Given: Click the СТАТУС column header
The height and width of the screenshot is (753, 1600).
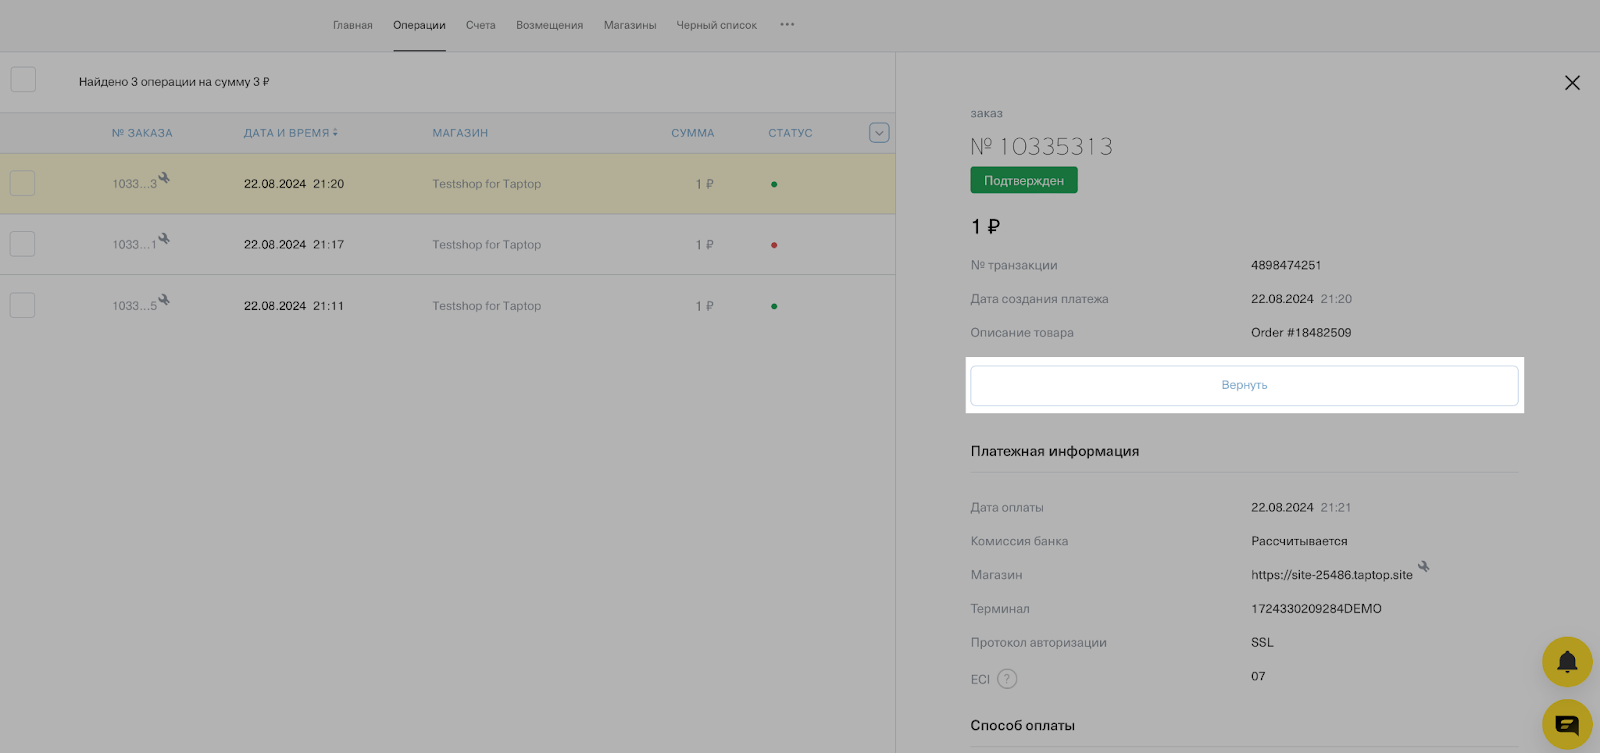Looking at the screenshot, I should [x=790, y=133].
